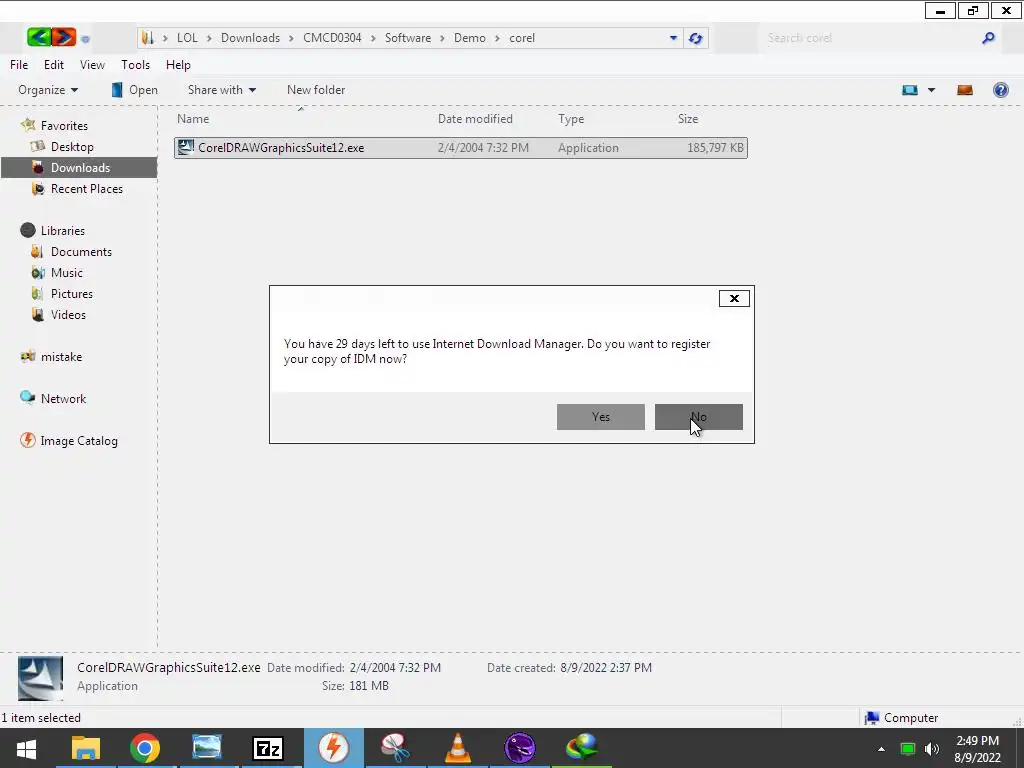Click the refresh icon beside the address bar
Viewport: 1024px width, 768px height.
pyautogui.click(x=696, y=39)
